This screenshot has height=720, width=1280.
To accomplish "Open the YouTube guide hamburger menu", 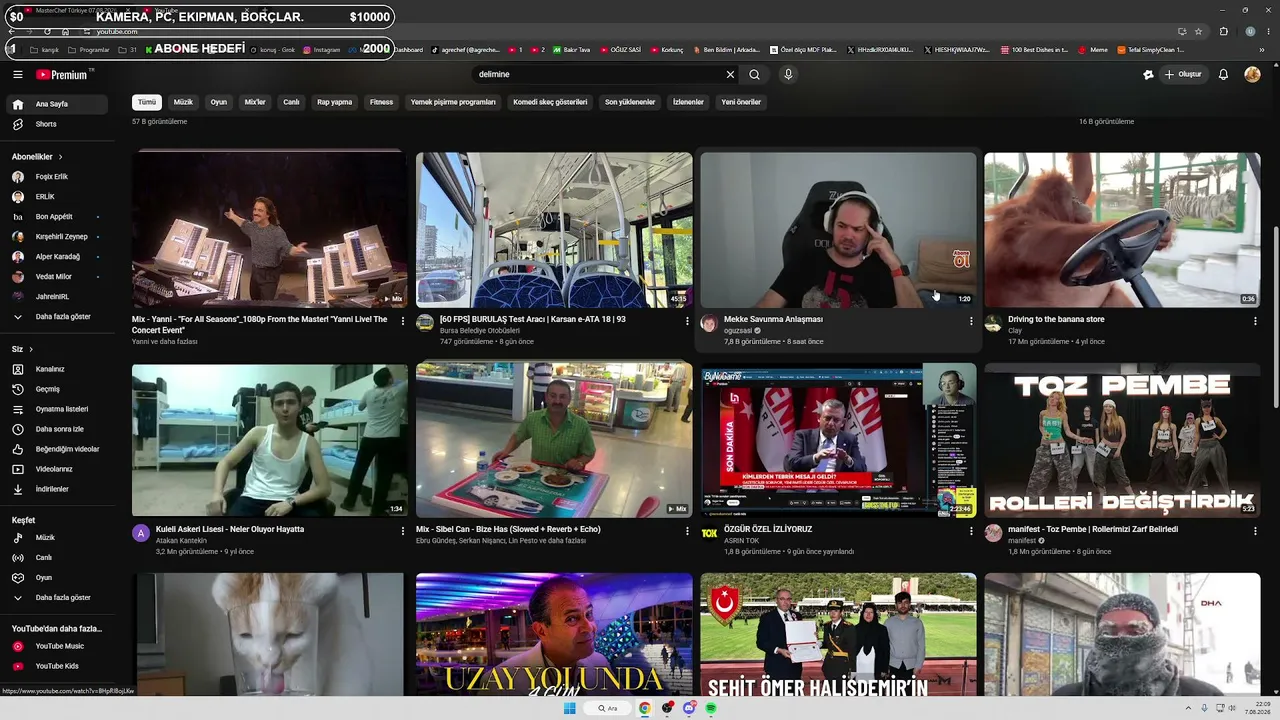I will coord(18,74).
